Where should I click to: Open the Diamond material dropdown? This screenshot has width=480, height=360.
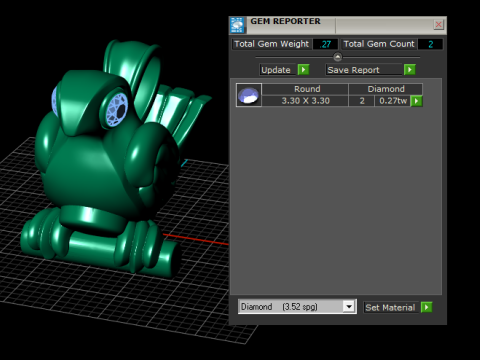pos(349,306)
